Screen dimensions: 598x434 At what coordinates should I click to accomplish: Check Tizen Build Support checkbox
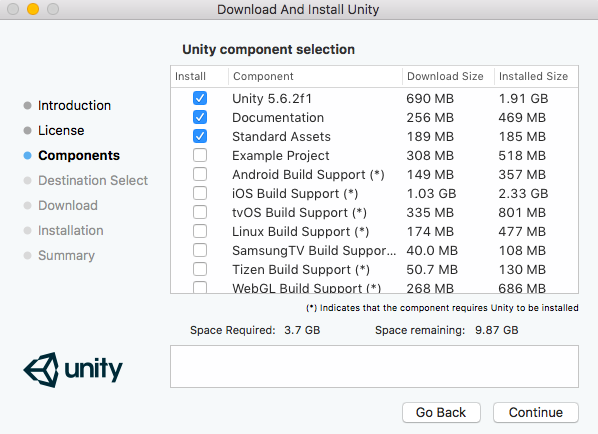pos(200,269)
